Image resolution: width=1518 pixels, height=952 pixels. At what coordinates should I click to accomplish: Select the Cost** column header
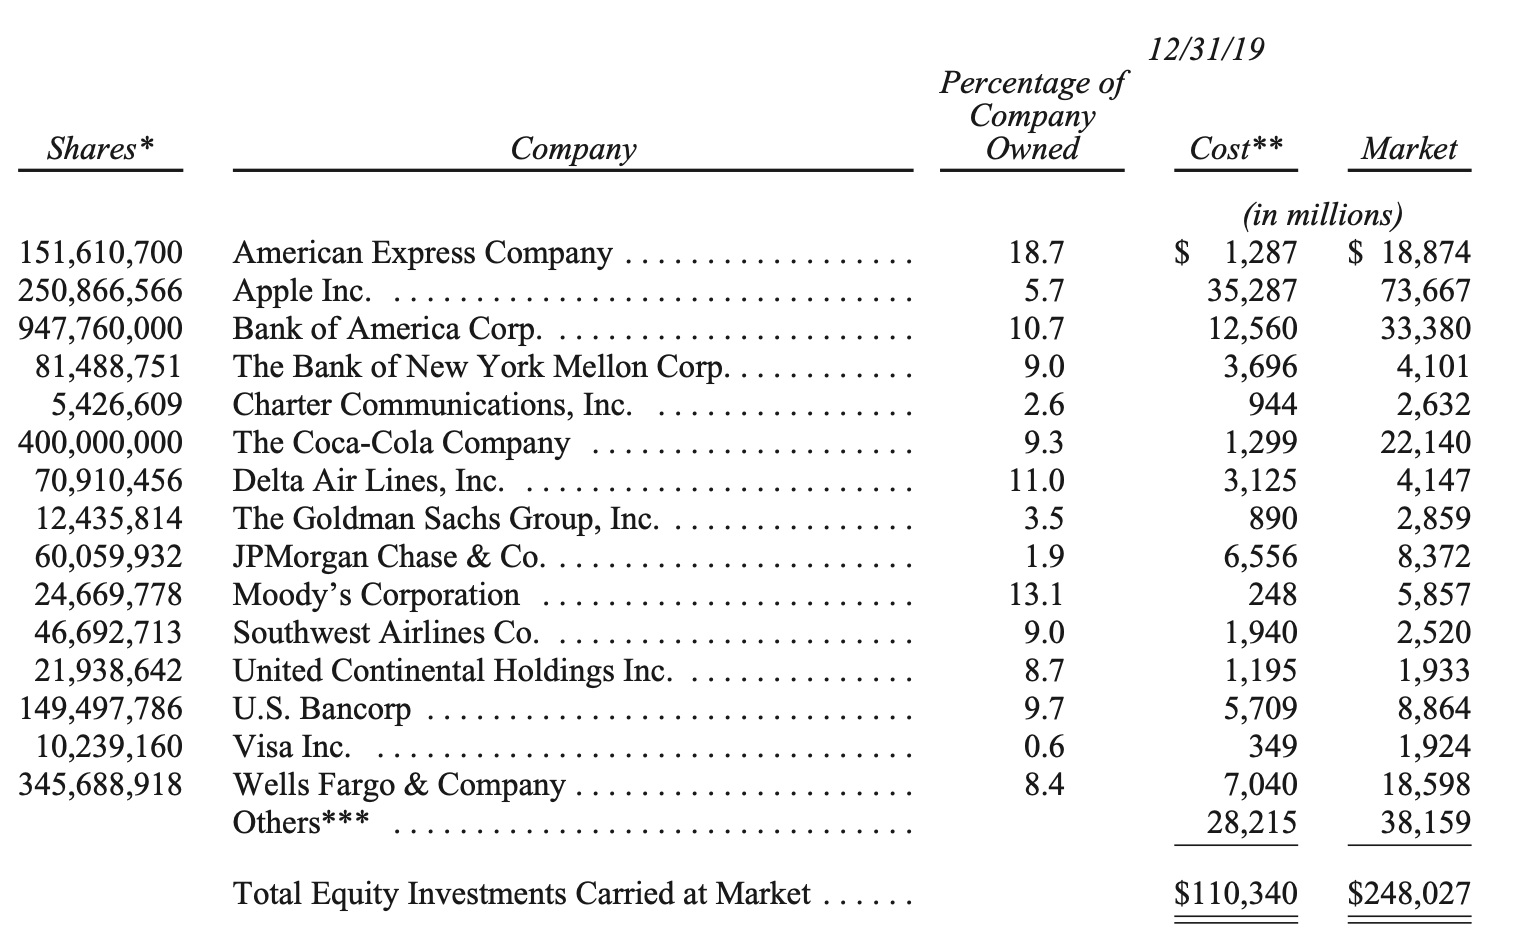(1236, 149)
